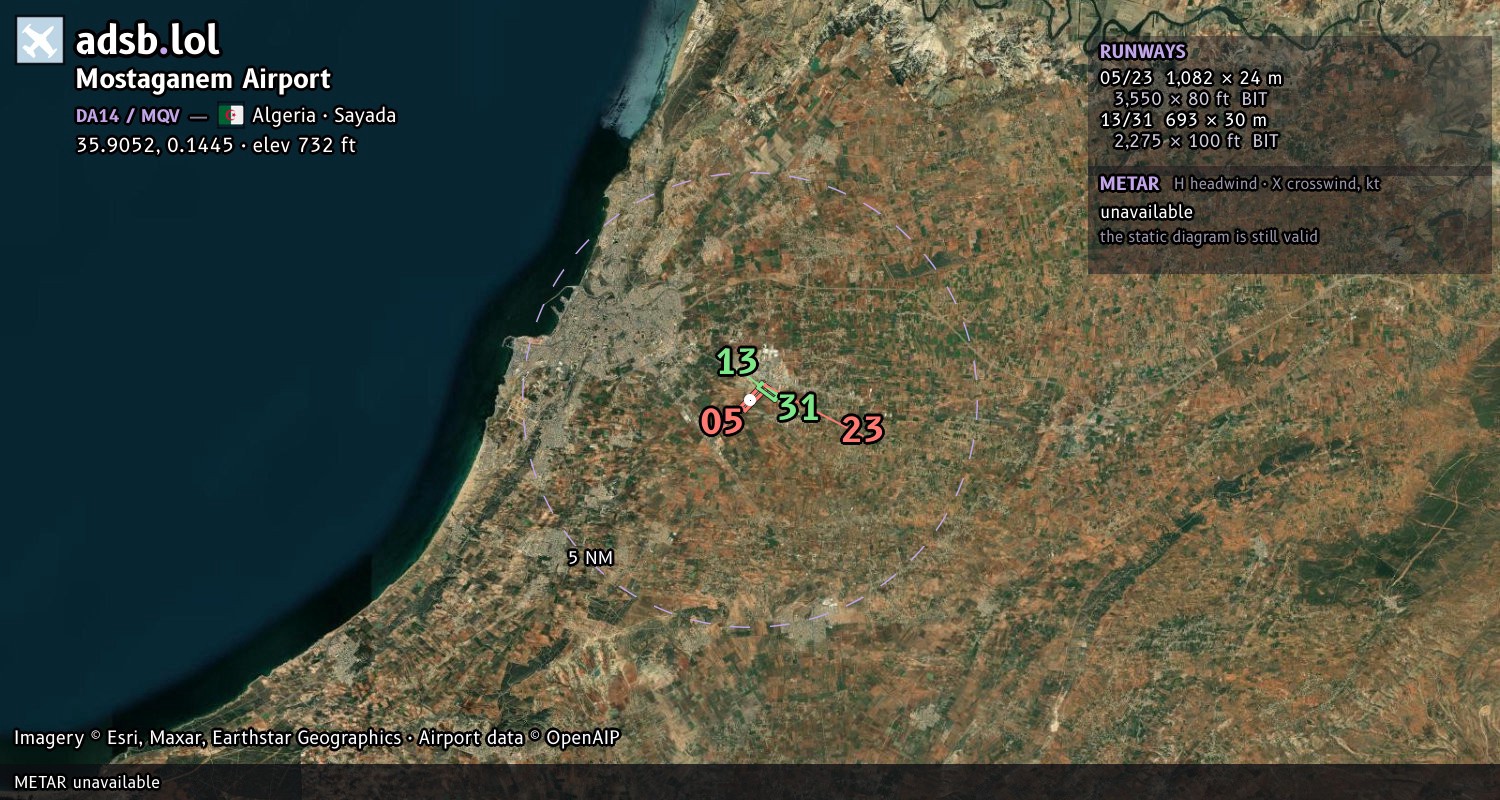Image resolution: width=1500 pixels, height=800 pixels.
Task: Click the RUNWAYS panel heading
Action: click(1142, 52)
